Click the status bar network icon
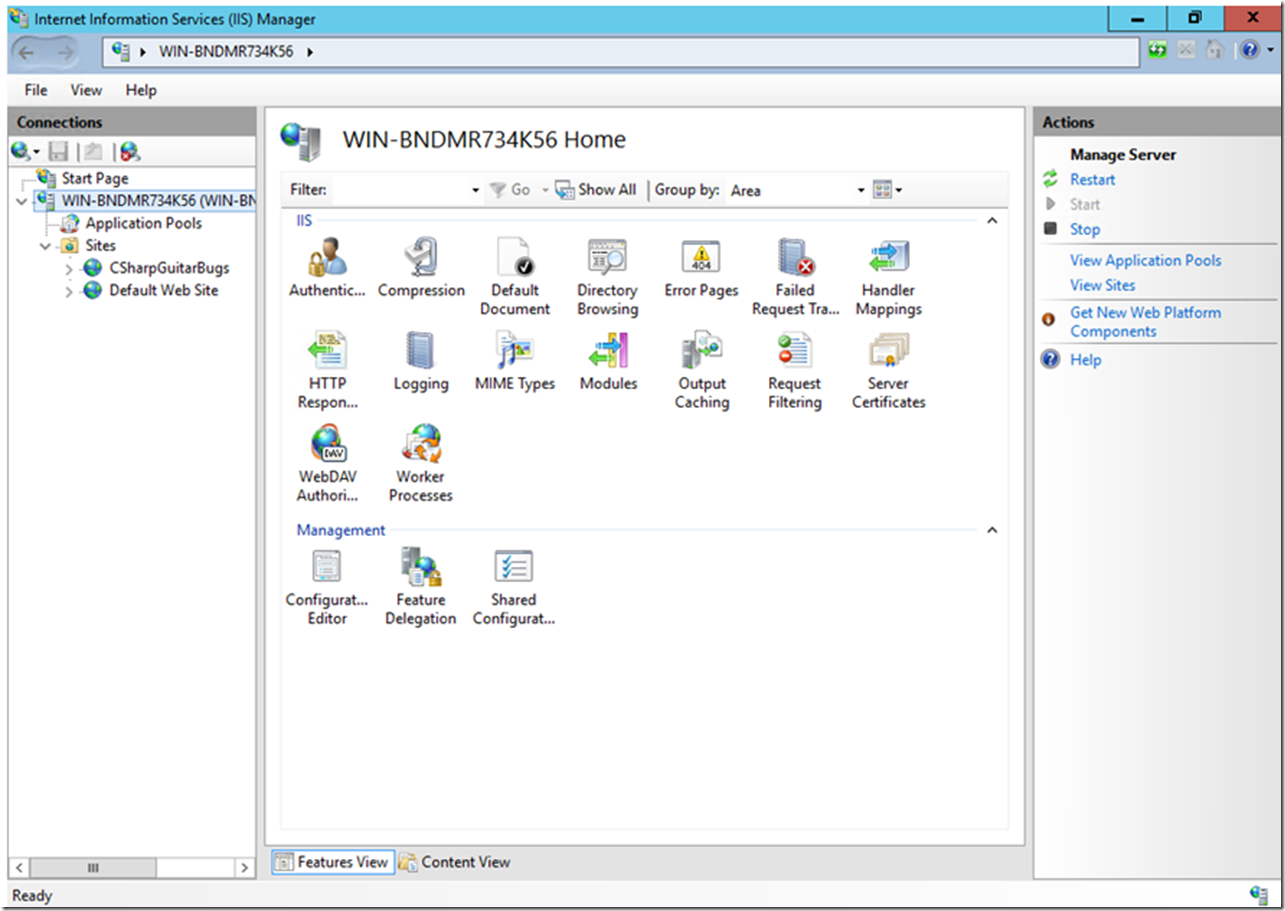This screenshot has height=911, width=1285. click(1258, 894)
